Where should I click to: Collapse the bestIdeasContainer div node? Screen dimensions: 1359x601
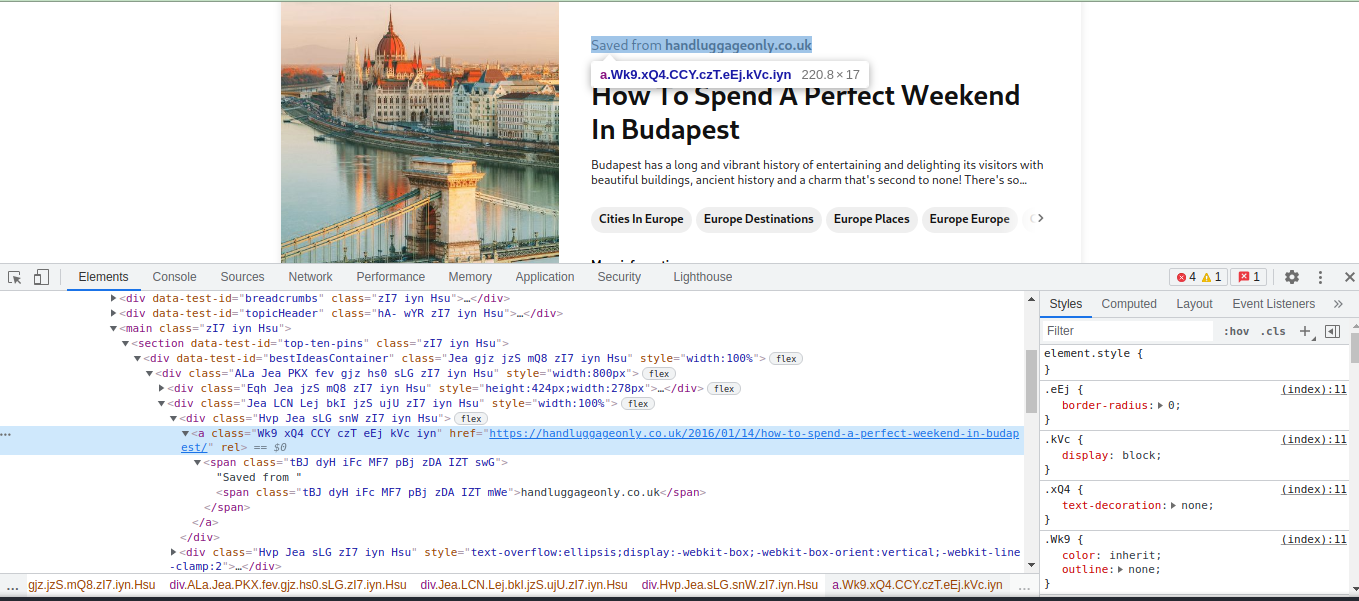[137, 358]
